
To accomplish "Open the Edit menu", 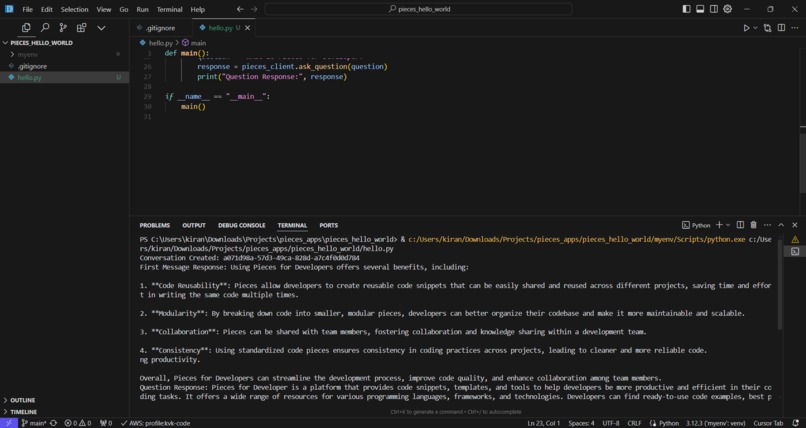I will [47, 9].
